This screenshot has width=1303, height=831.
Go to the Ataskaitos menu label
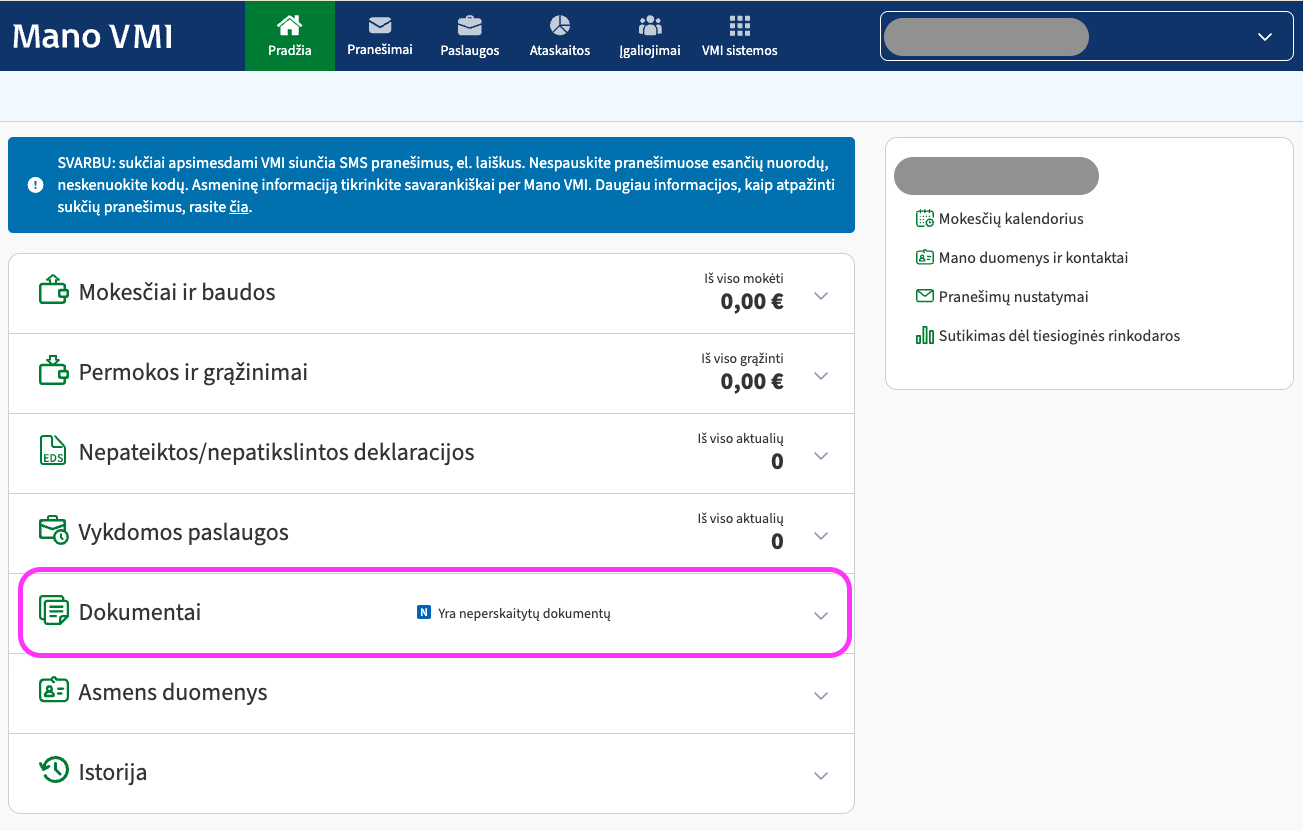click(560, 50)
